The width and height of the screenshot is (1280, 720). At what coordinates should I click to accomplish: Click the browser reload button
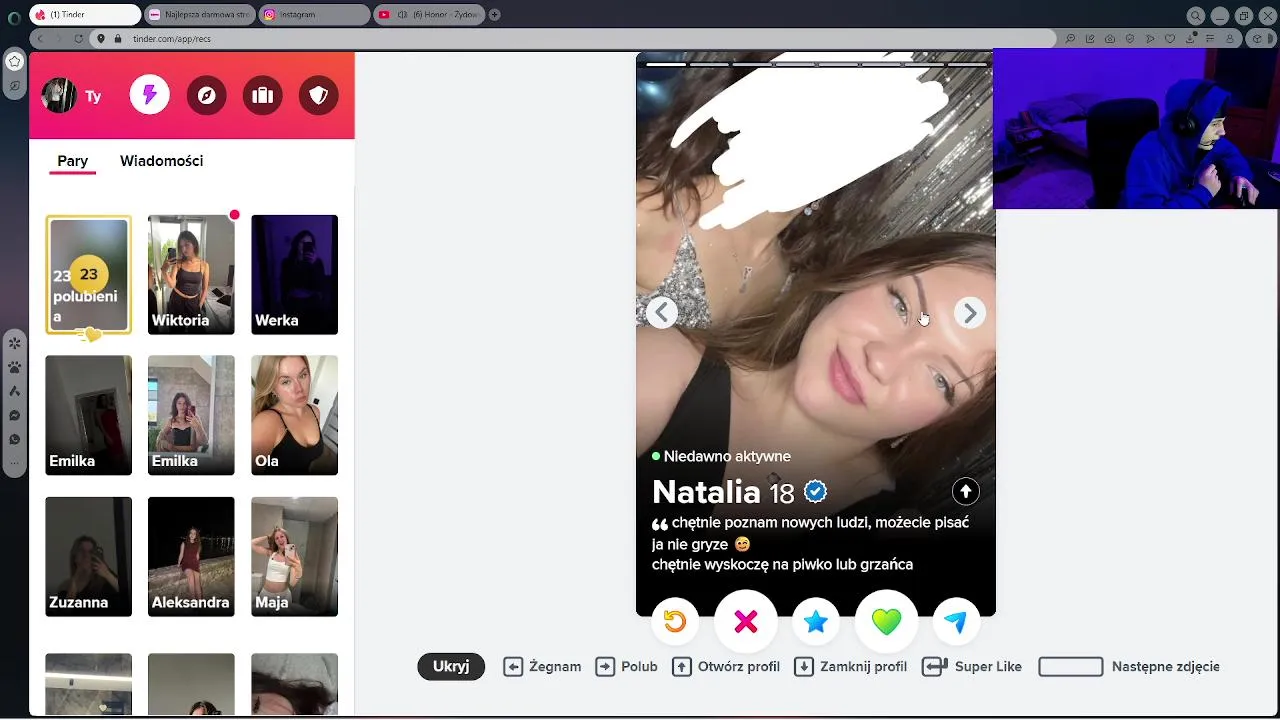[x=79, y=38]
